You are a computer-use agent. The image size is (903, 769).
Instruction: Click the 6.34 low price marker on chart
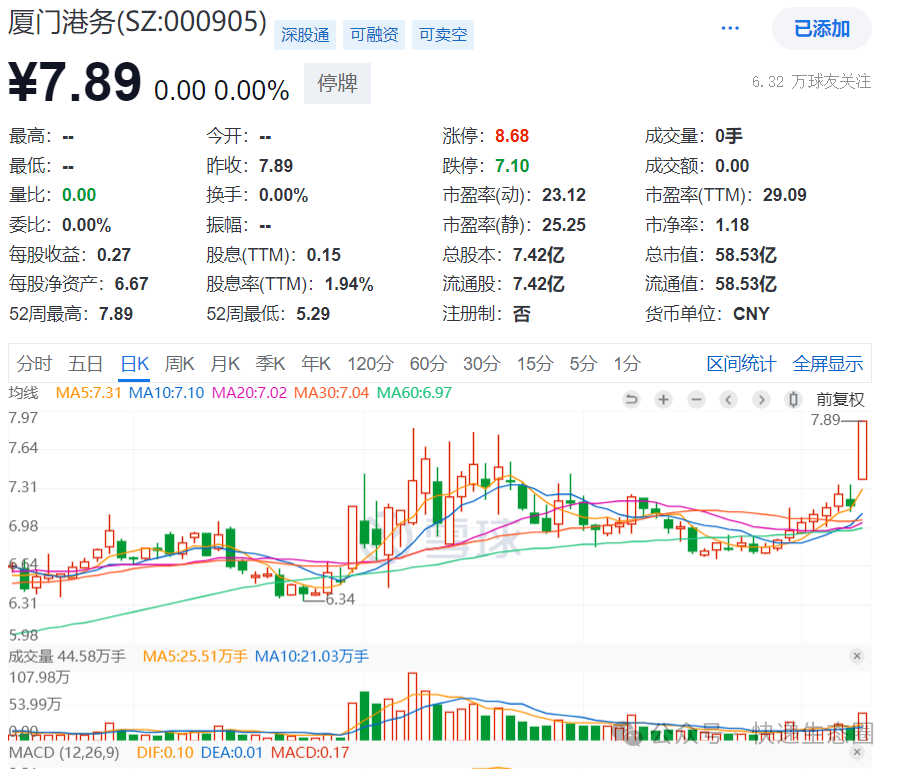340,600
